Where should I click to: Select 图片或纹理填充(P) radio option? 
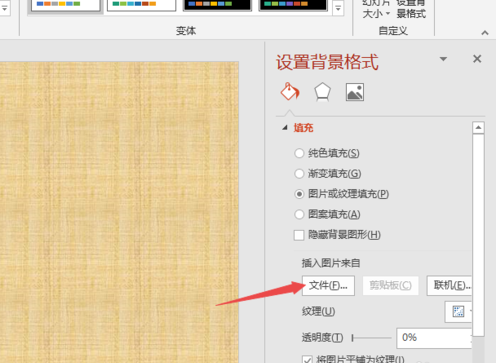tap(342, 194)
